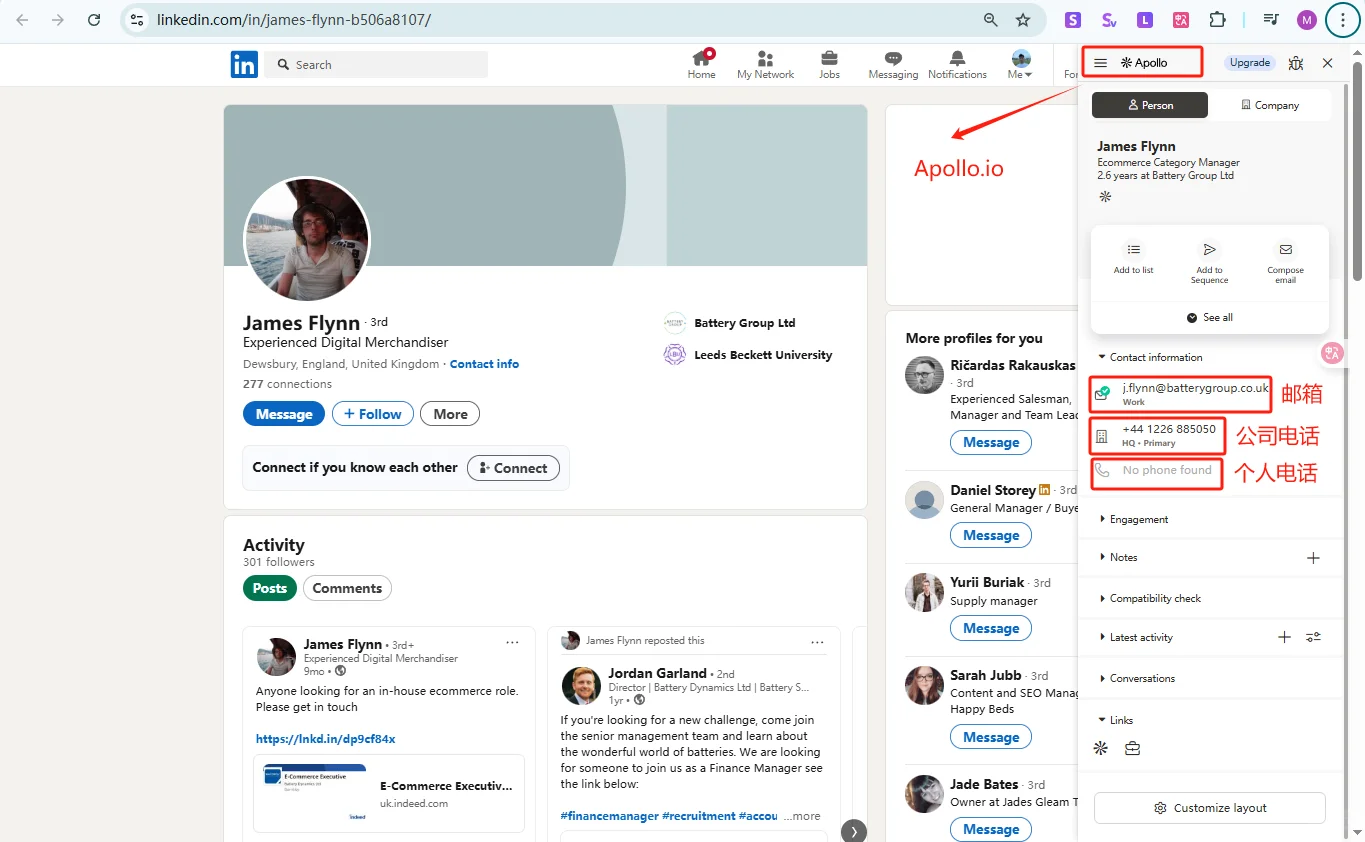Click the briefcase icon under Links
Viewport: 1365px width, 842px height.
pos(1132,748)
